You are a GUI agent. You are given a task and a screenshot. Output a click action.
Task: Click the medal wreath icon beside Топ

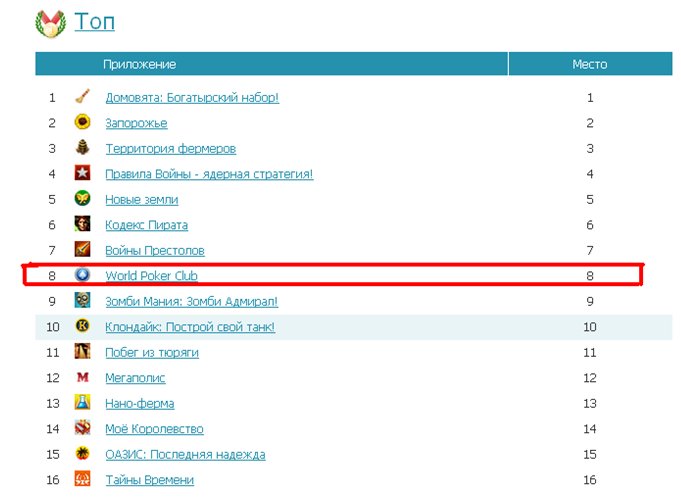pyautogui.click(x=51, y=23)
